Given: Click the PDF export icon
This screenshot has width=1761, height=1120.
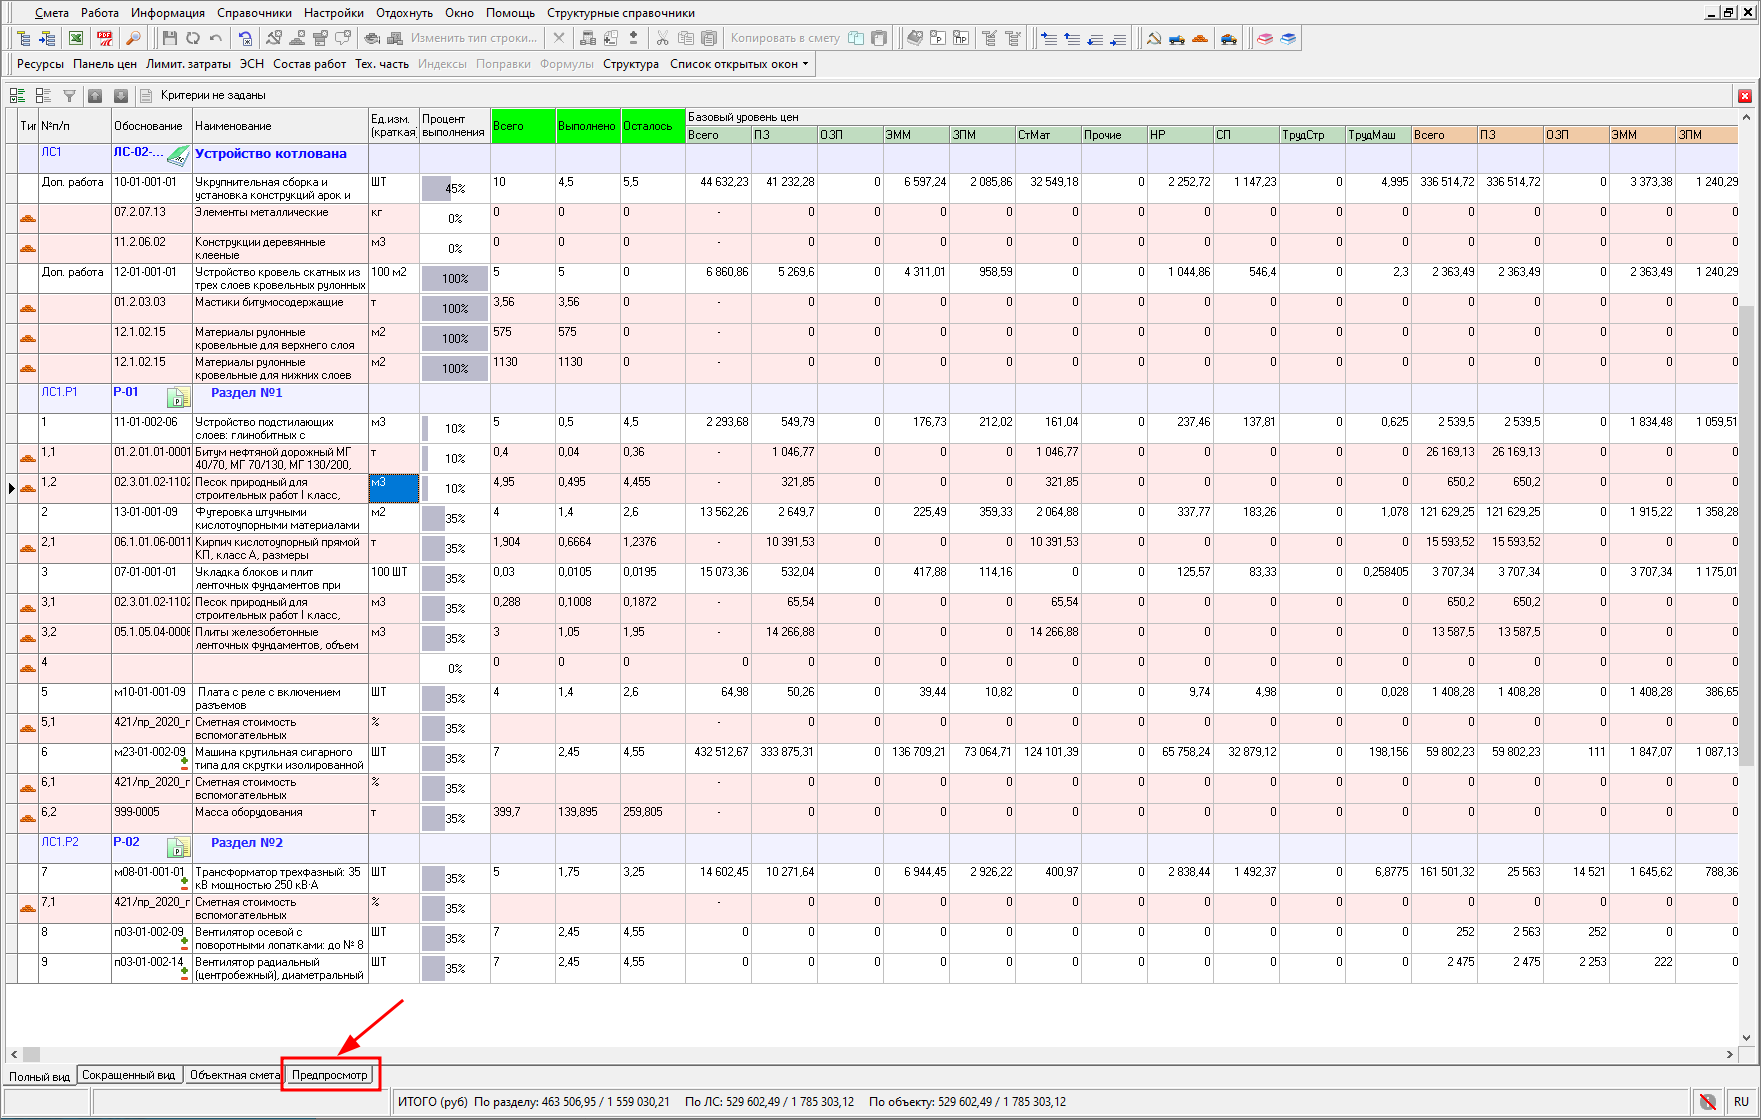Looking at the screenshot, I should coord(105,38).
